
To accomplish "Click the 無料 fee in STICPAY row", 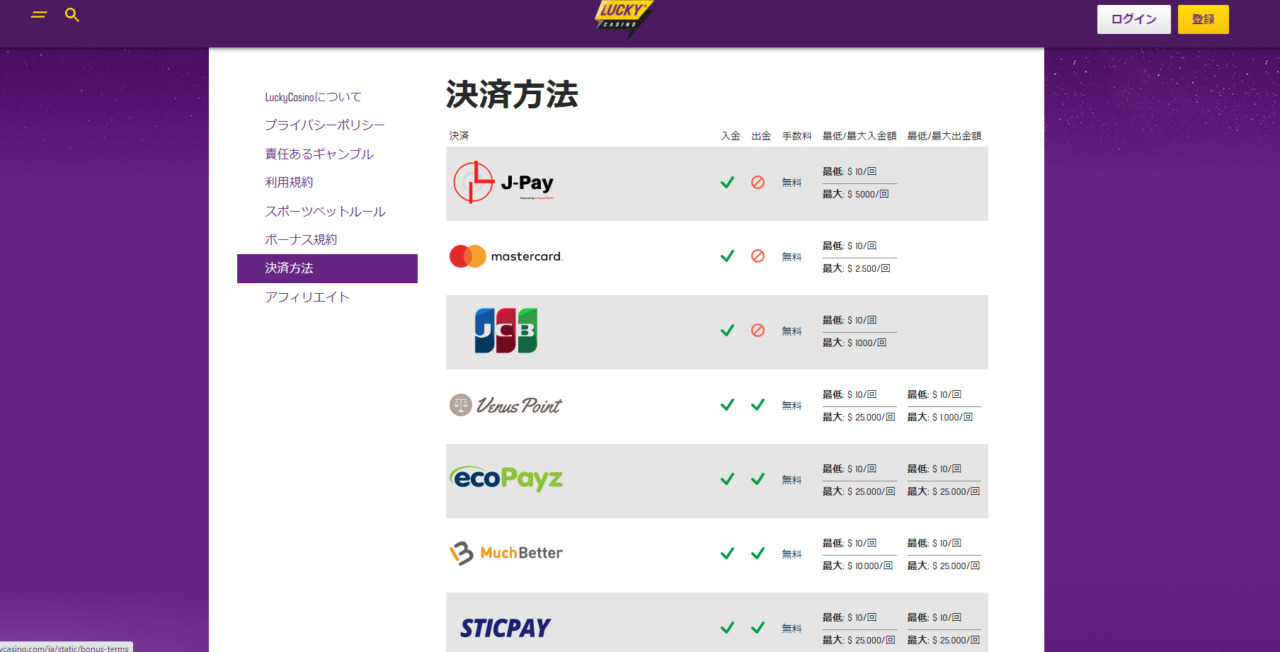I will (x=792, y=629).
